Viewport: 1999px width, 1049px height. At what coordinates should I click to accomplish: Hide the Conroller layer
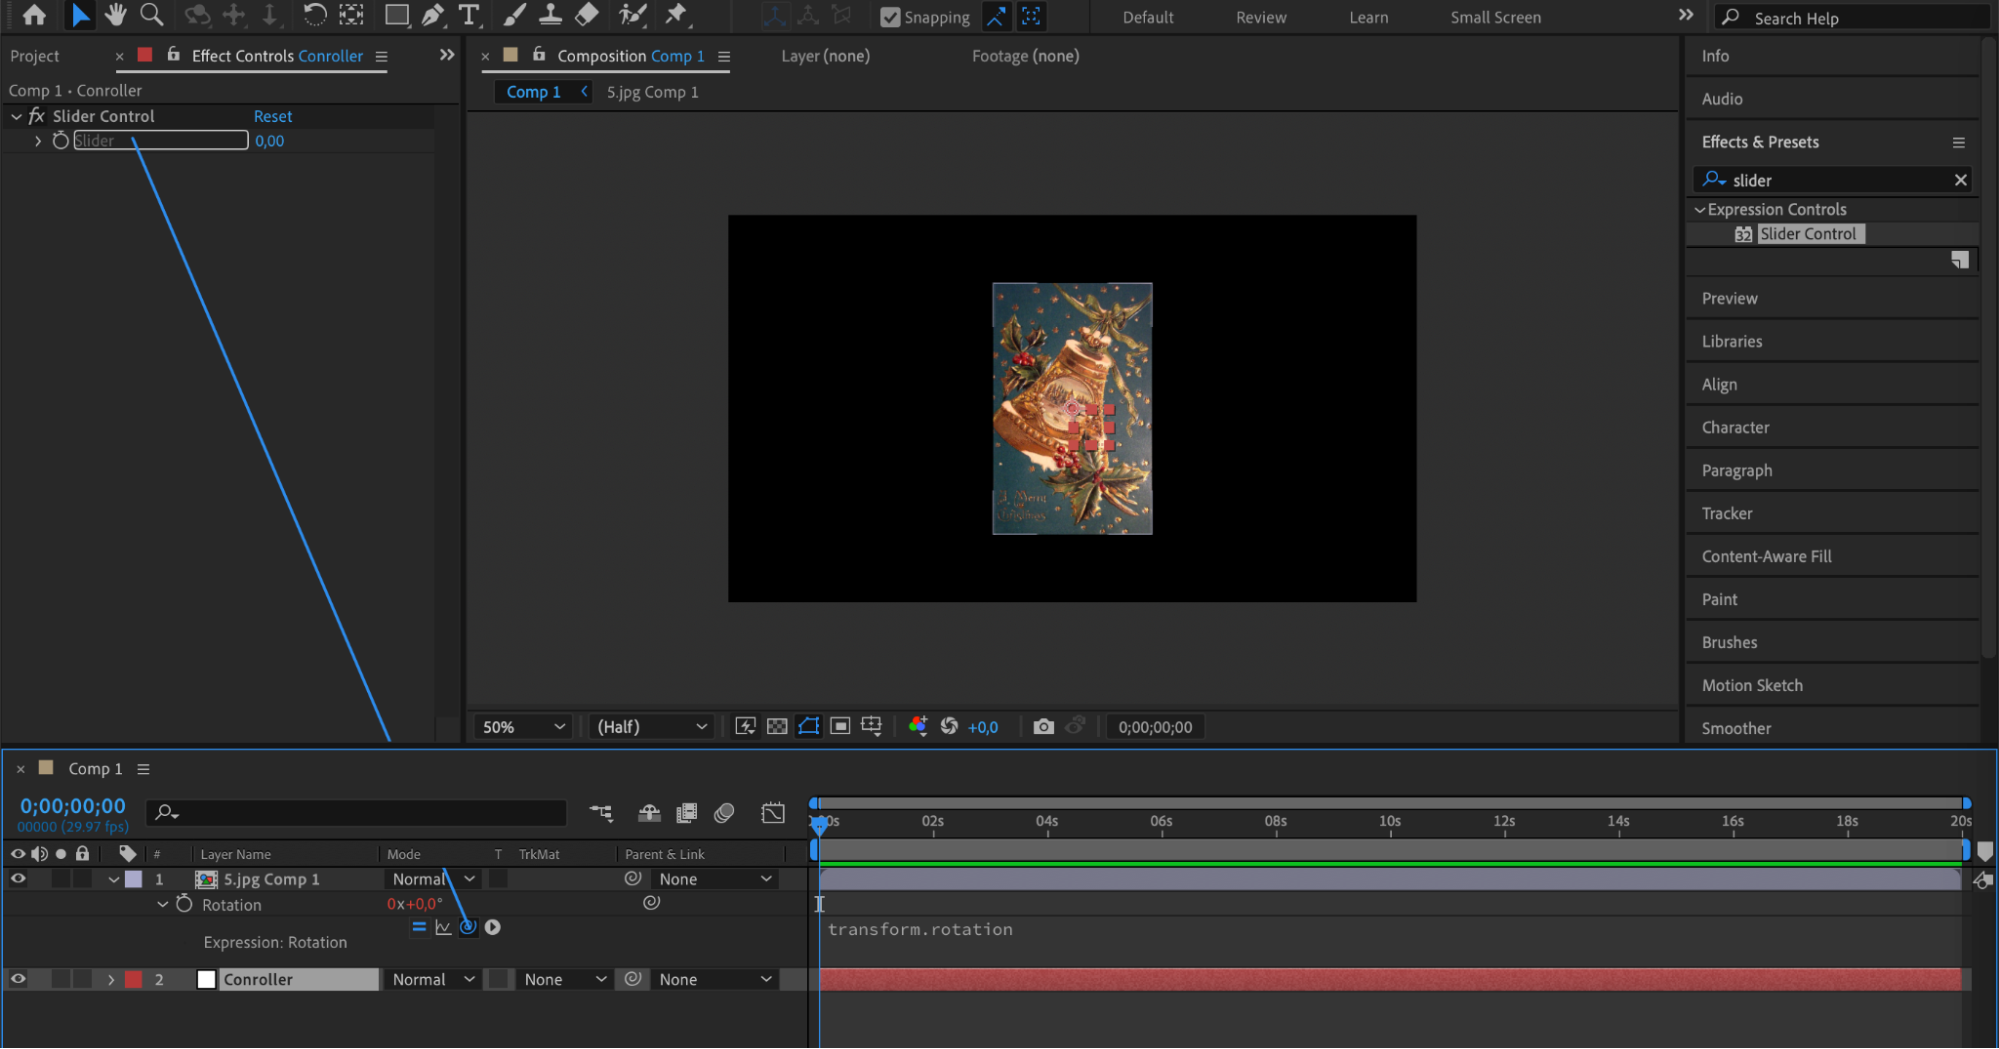coord(18,980)
